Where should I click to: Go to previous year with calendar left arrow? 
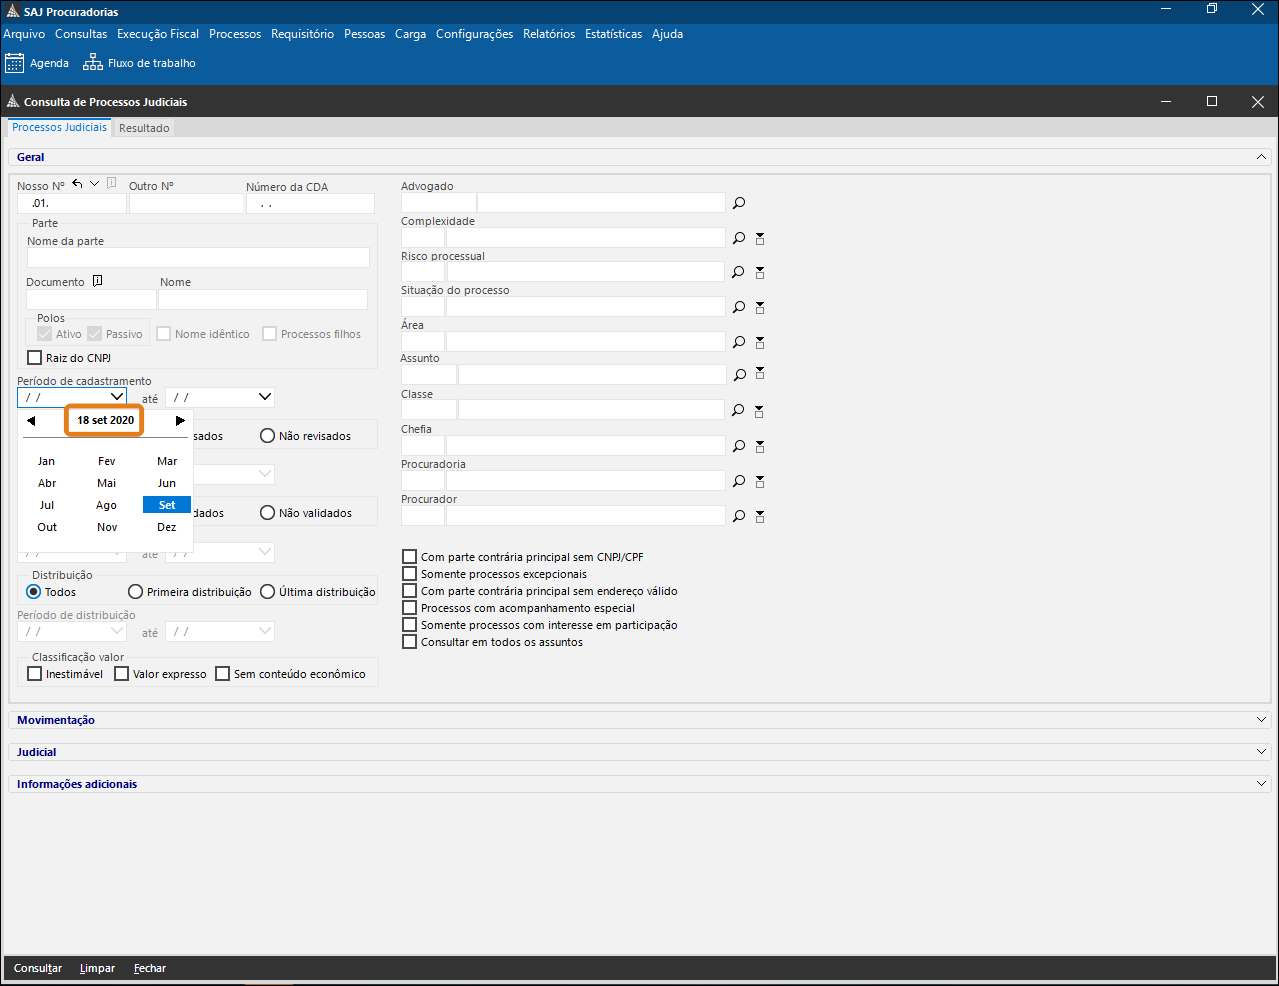pos(31,421)
